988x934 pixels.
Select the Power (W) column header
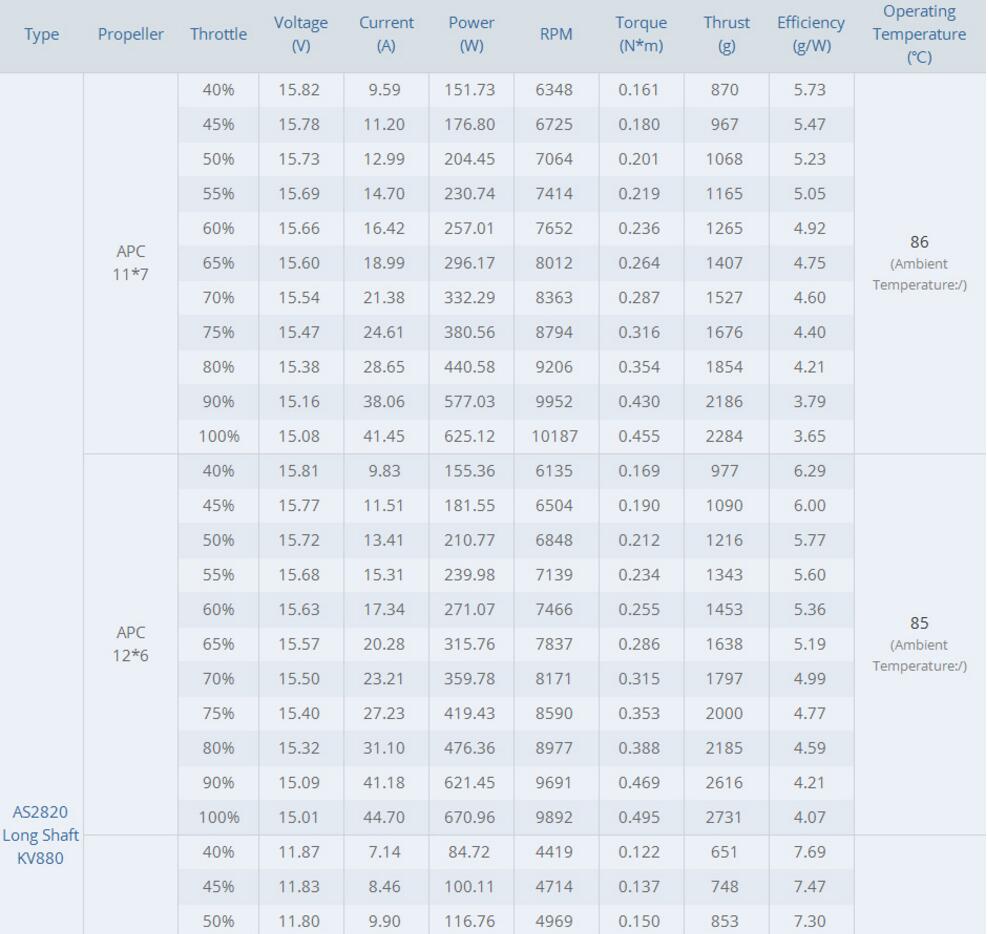pos(471,35)
